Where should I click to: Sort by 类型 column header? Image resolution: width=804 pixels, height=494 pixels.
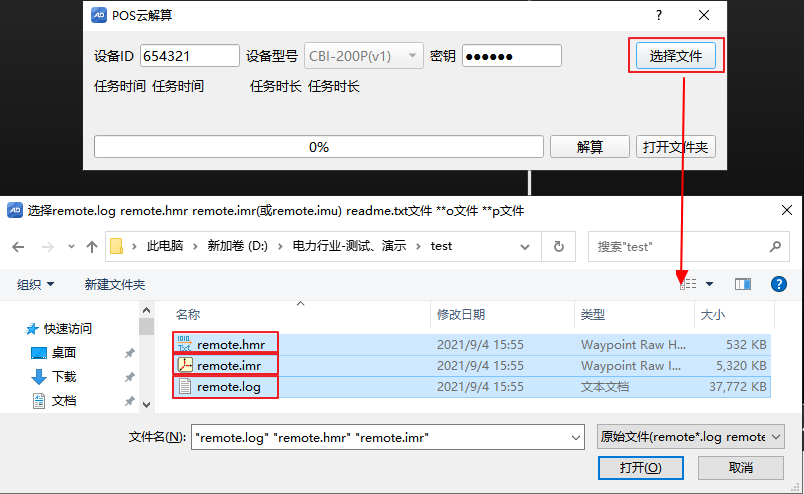pos(593,314)
